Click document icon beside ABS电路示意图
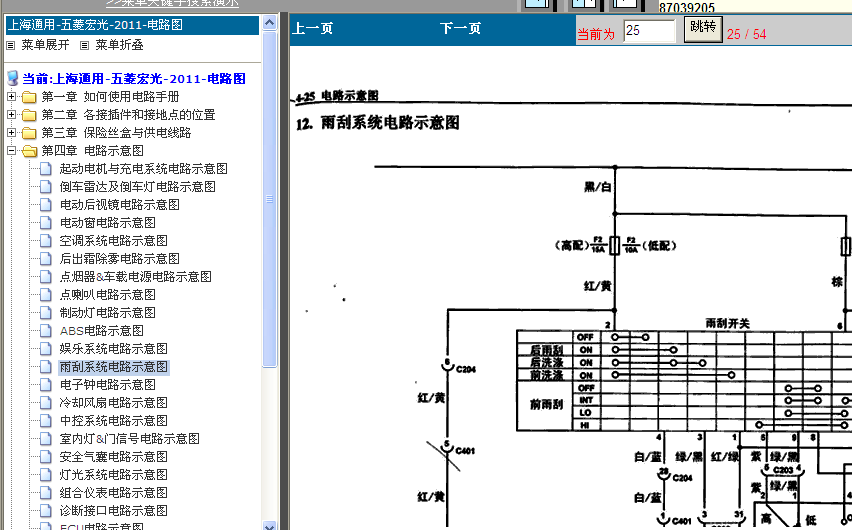Viewport: 852px width, 530px height. click(46, 330)
